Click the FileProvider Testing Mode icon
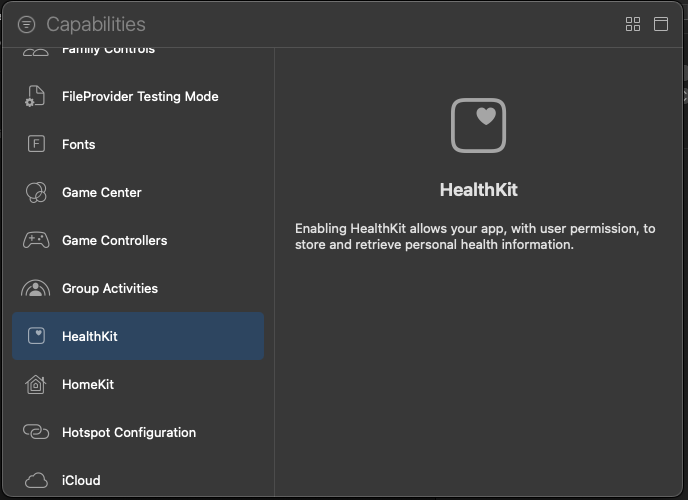 click(x=36, y=97)
